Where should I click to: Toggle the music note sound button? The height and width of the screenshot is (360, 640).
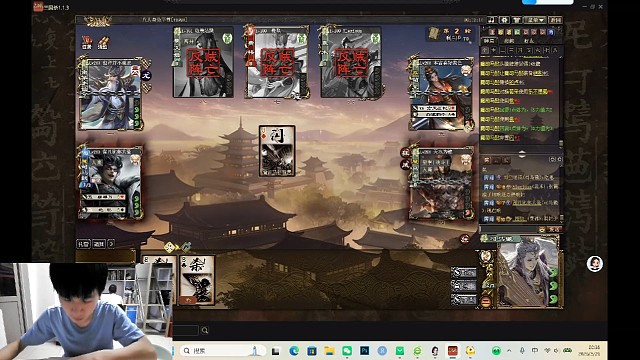492,20
